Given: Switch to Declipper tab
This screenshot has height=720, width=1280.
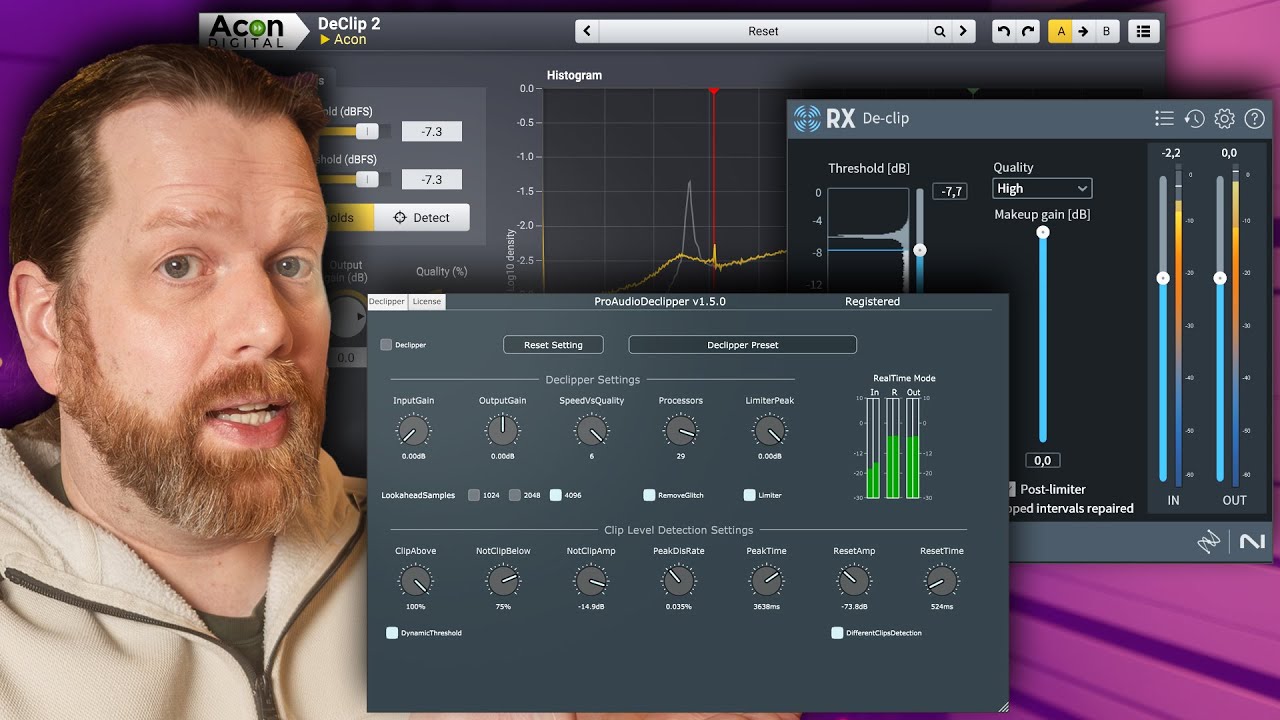Looking at the screenshot, I should [x=387, y=301].
